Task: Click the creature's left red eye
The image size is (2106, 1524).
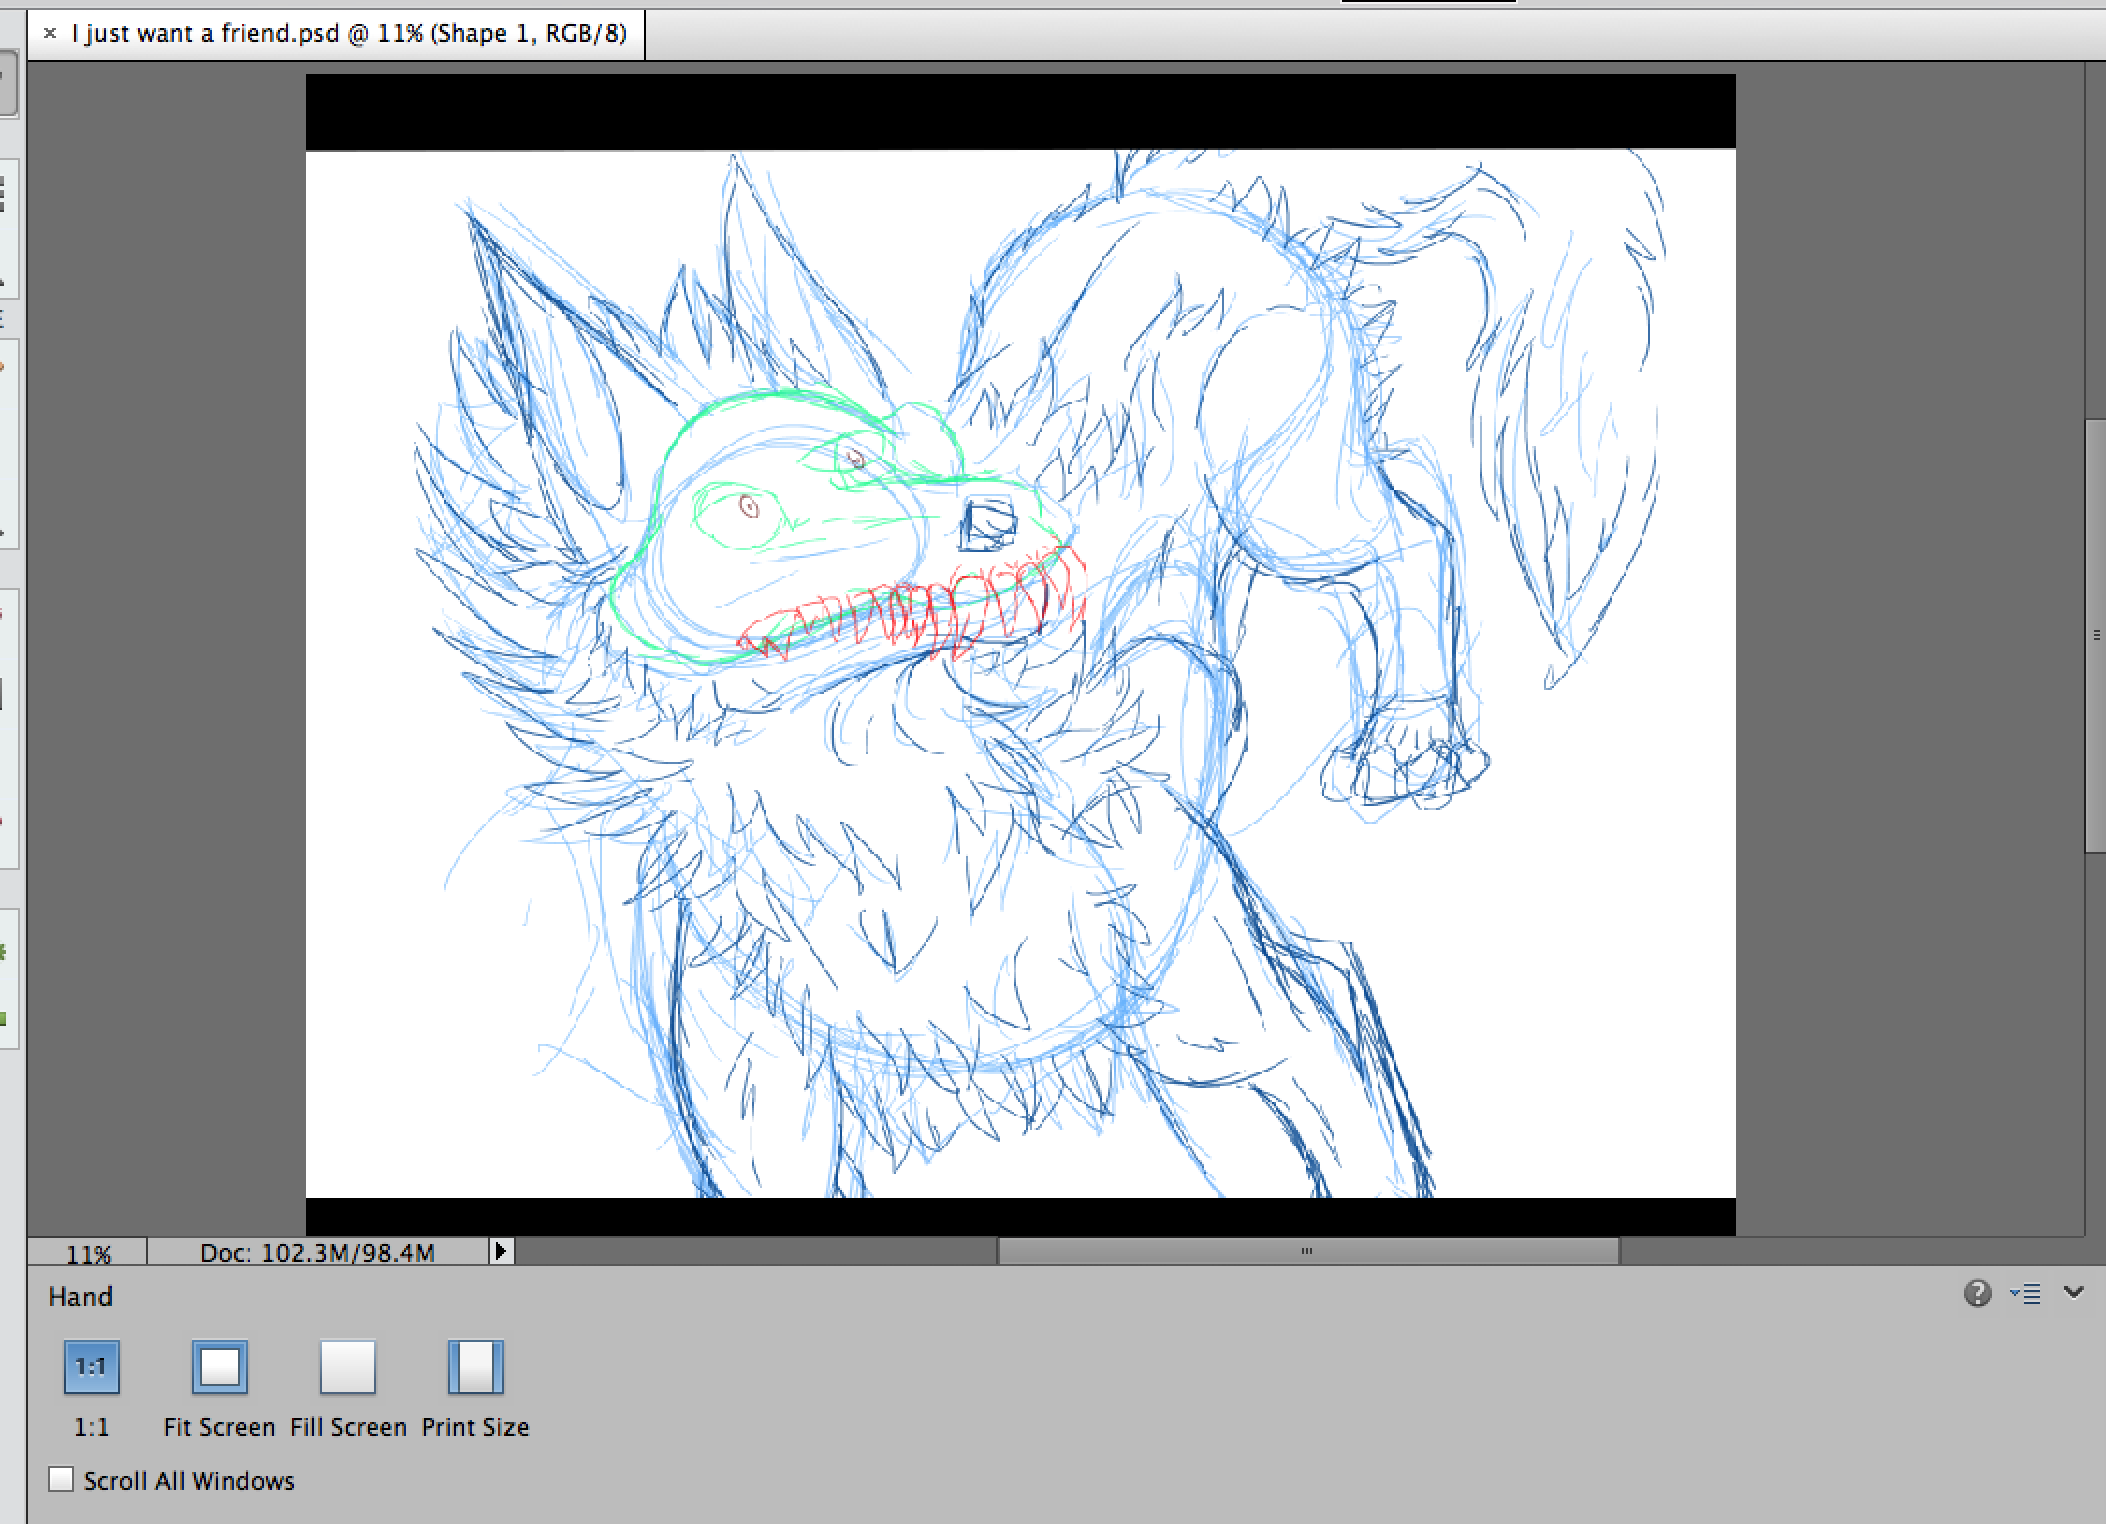Action: [749, 507]
